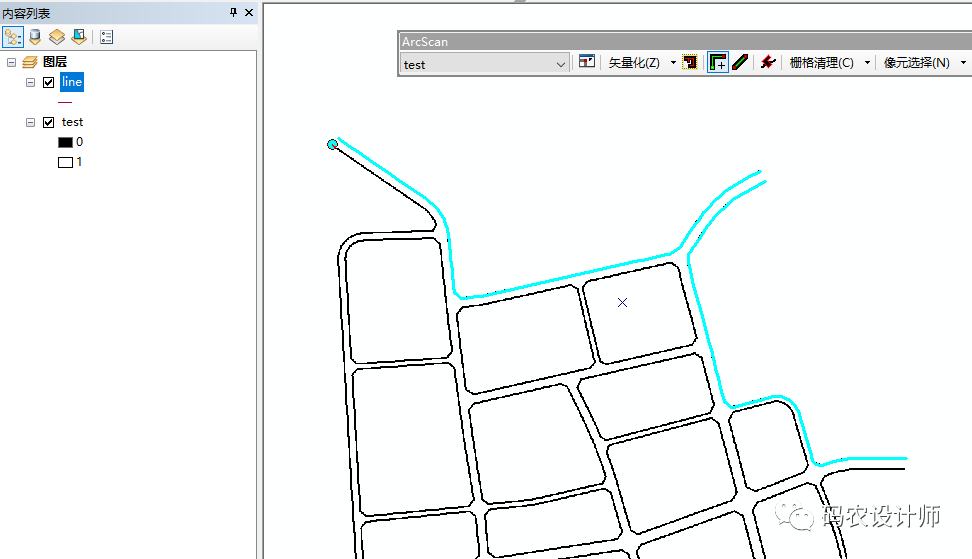972x559 pixels.
Task: Open the 栅格清理(C) menu
Action: [828, 63]
